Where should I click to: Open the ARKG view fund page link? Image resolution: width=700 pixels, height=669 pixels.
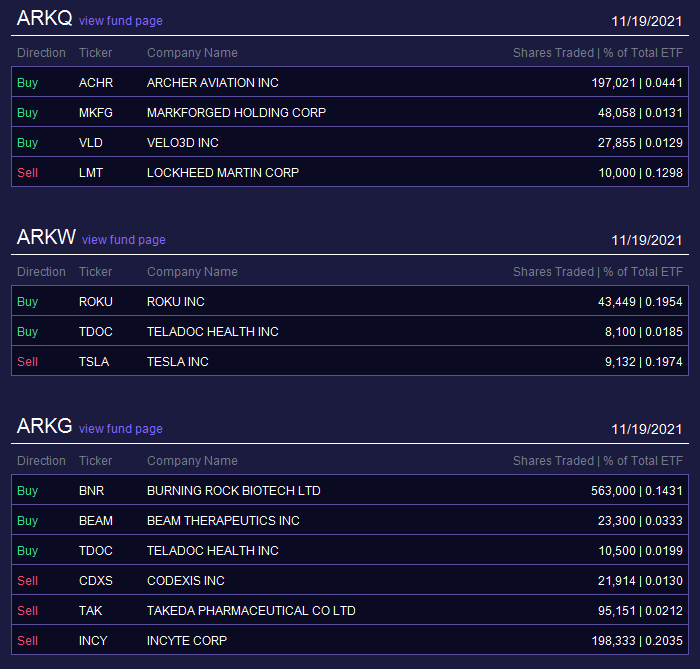click(x=121, y=429)
